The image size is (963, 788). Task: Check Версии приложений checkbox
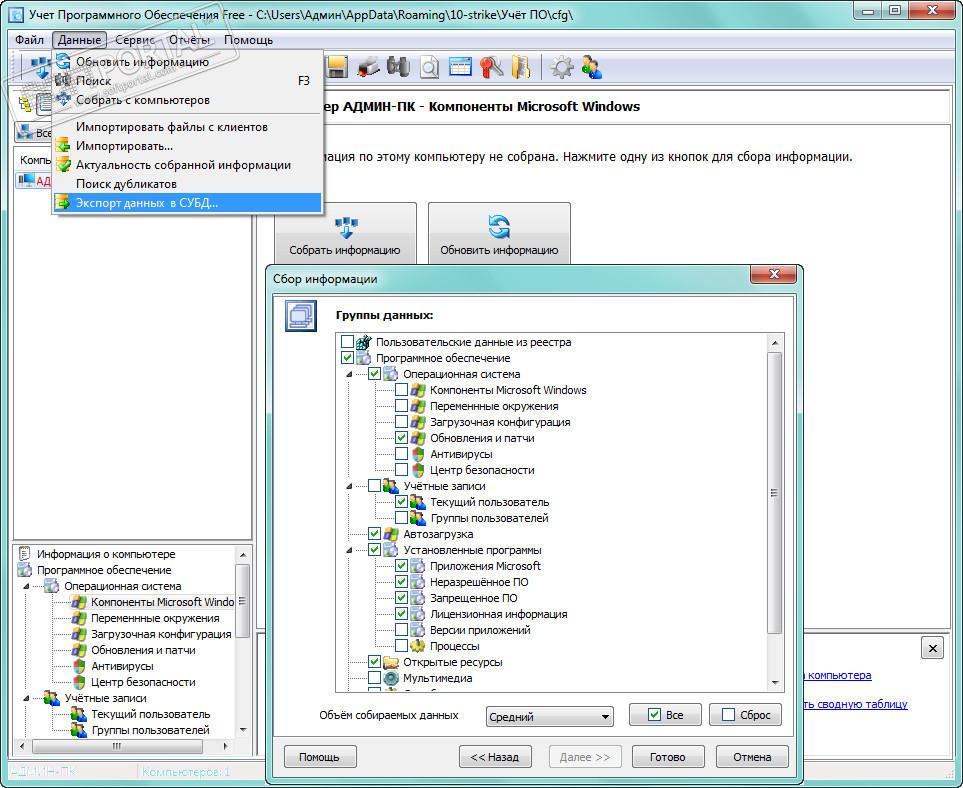401,630
